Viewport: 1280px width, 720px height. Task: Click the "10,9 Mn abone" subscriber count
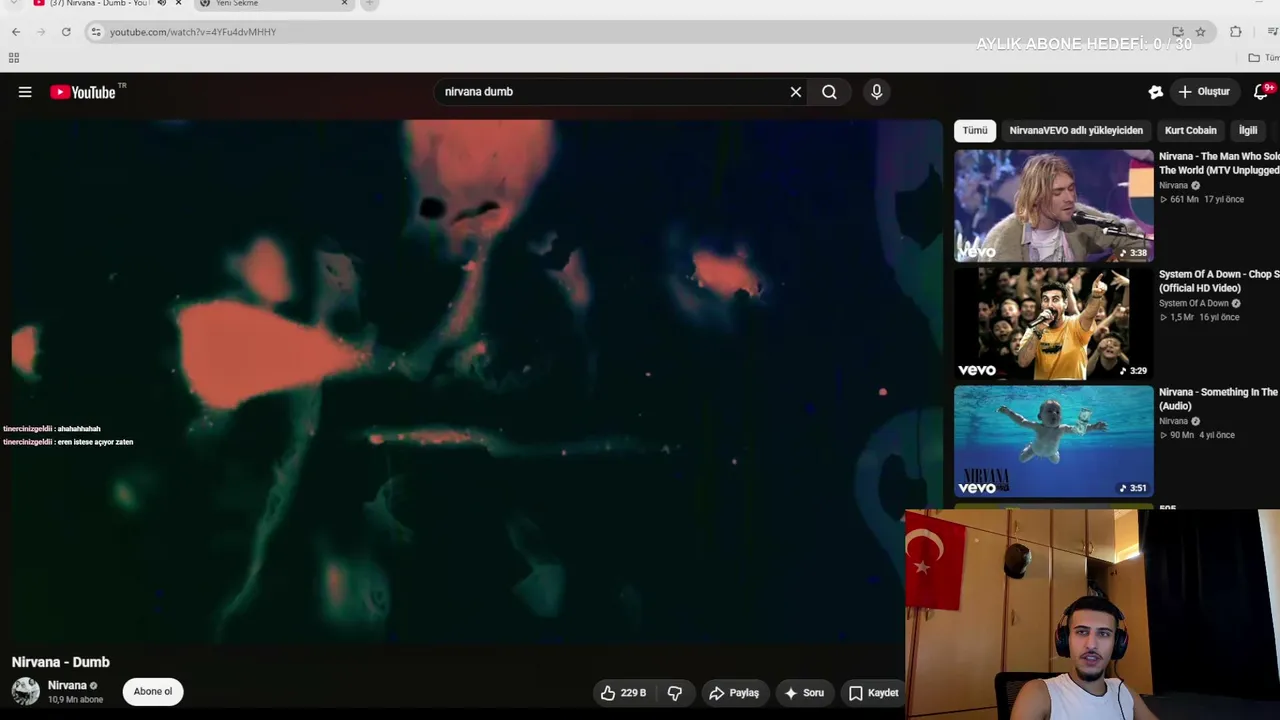(x=76, y=700)
